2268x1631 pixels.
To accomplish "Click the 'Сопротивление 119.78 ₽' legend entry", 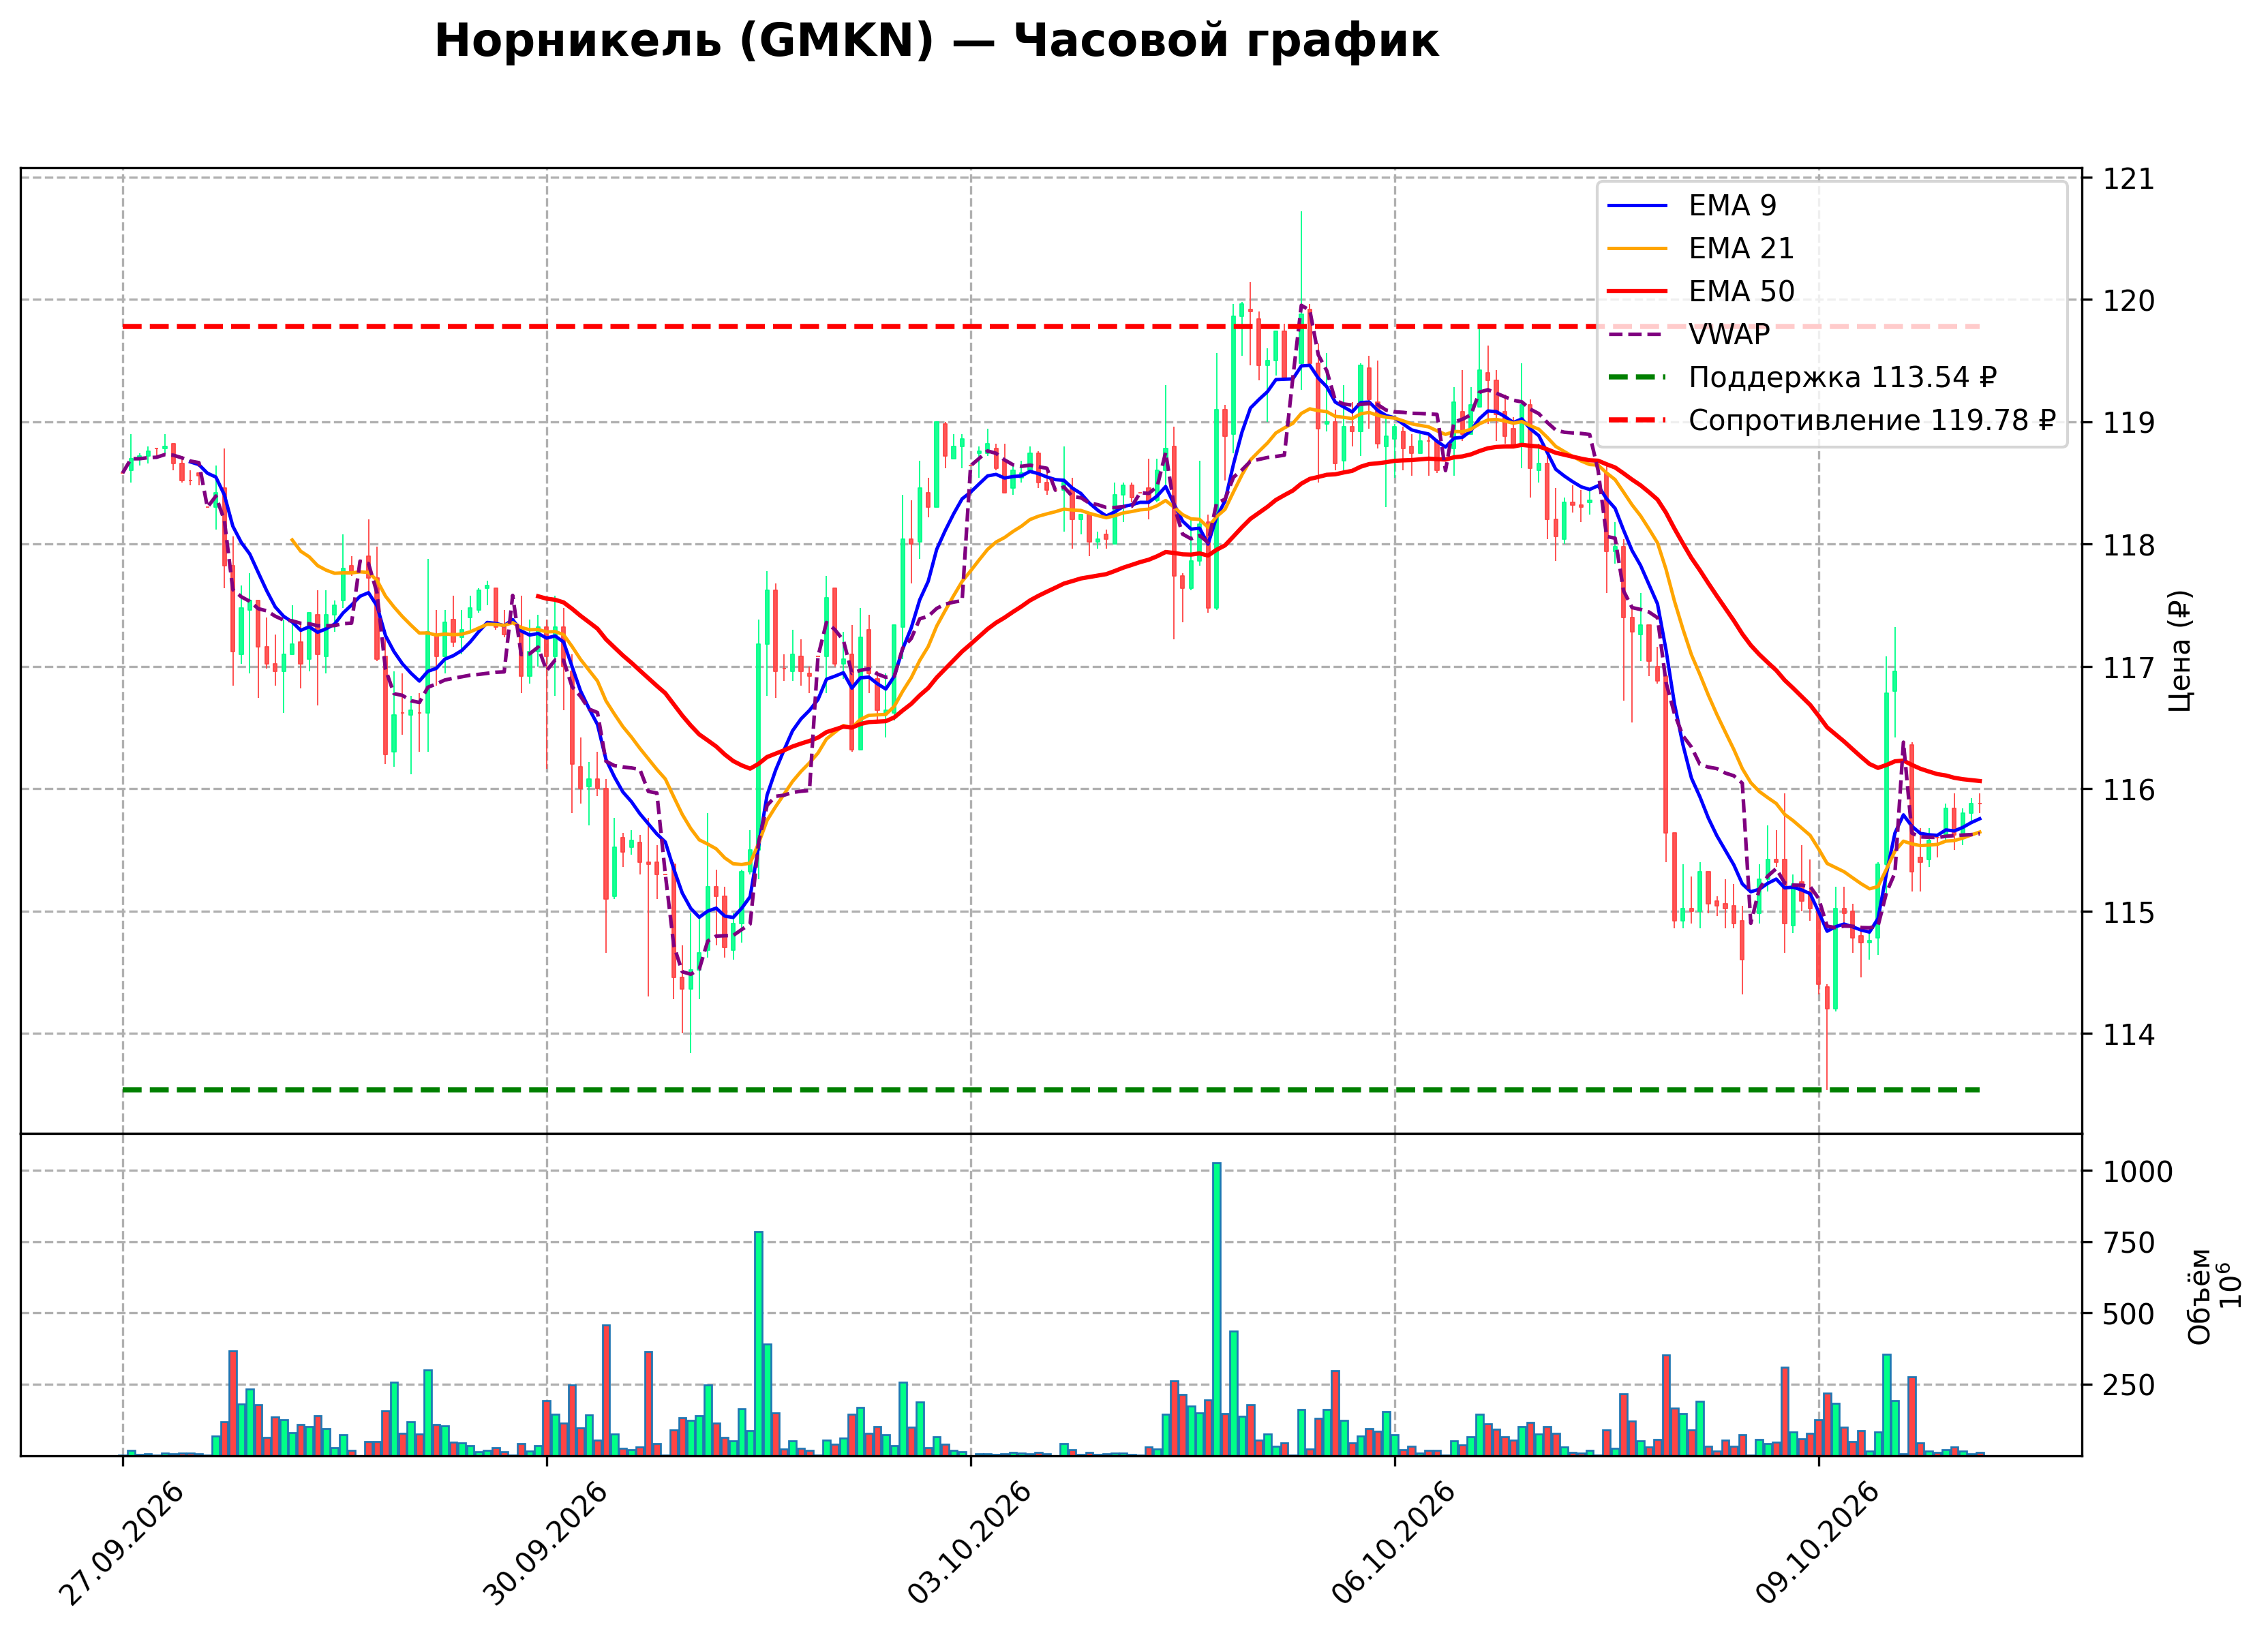I will (x=1872, y=420).
